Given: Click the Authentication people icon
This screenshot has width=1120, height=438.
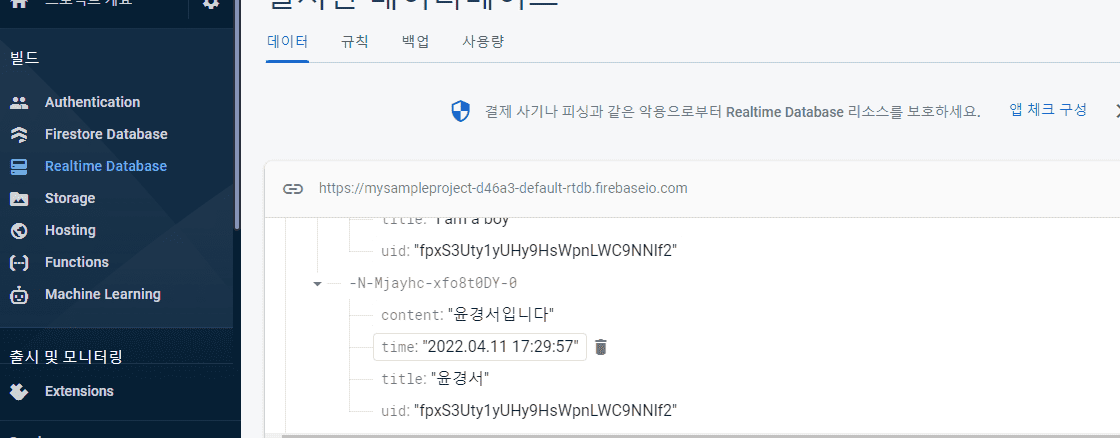Looking at the screenshot, I should pos(19,102).
